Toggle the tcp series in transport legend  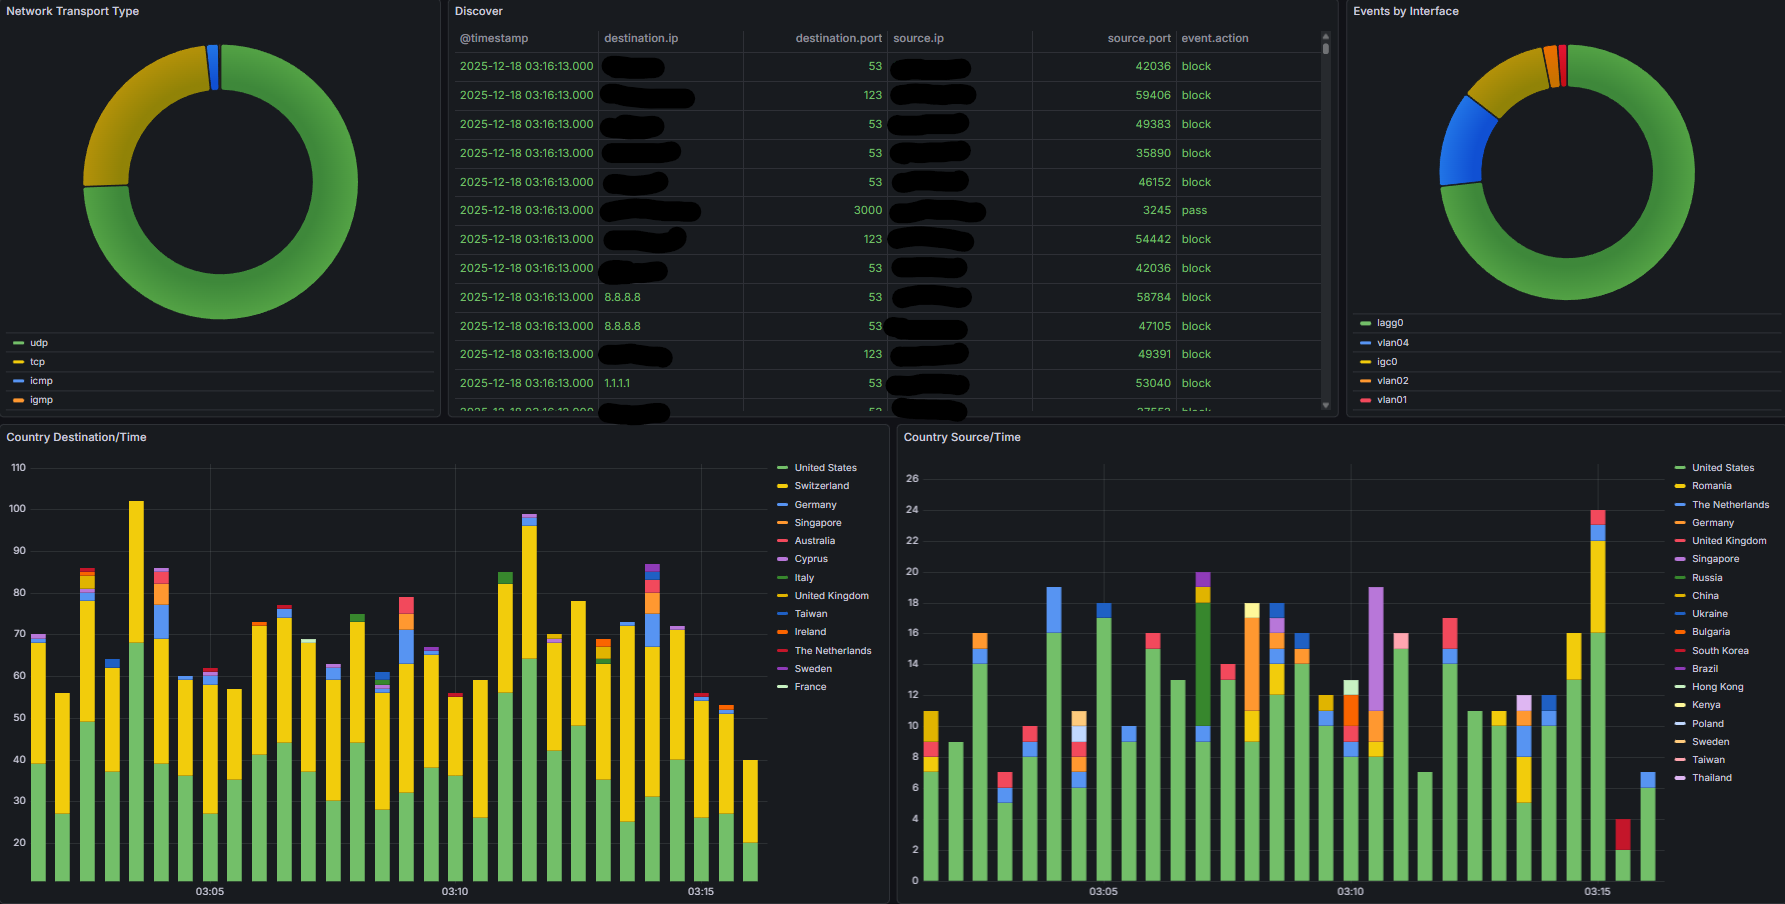(37, 362)
